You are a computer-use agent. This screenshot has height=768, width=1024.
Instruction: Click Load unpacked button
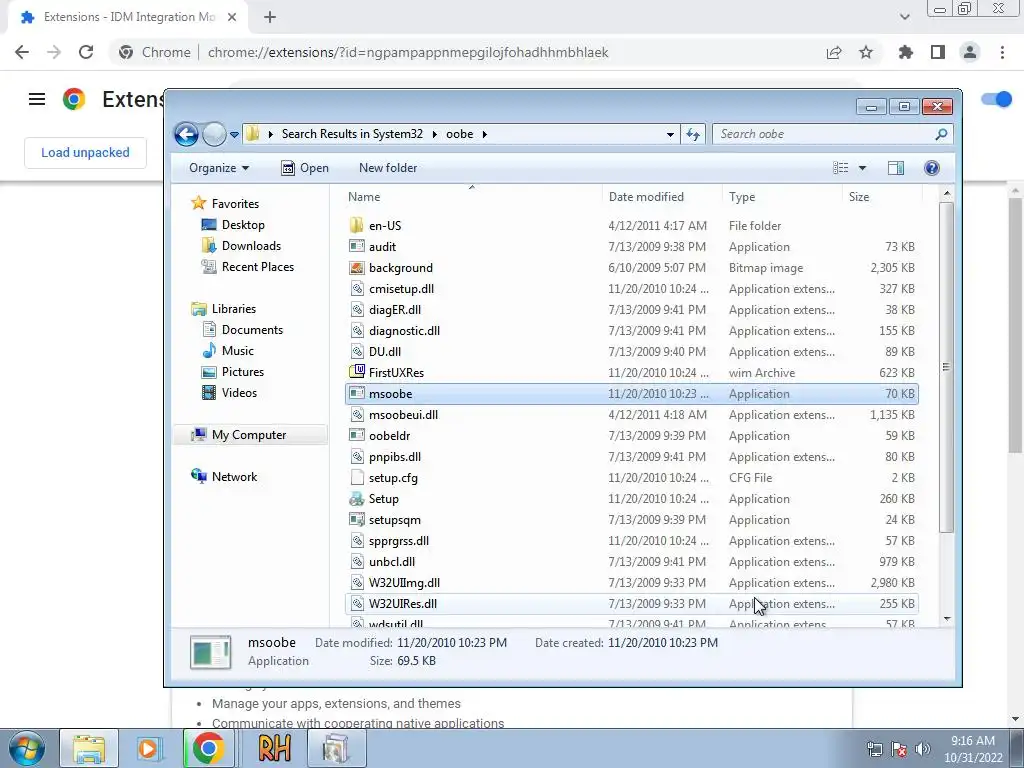[86, 153]
